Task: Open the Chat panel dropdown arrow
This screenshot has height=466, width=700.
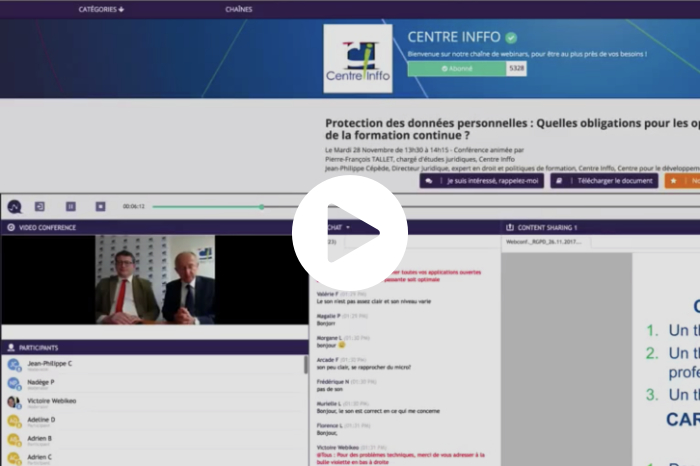Action: point(348,228)
